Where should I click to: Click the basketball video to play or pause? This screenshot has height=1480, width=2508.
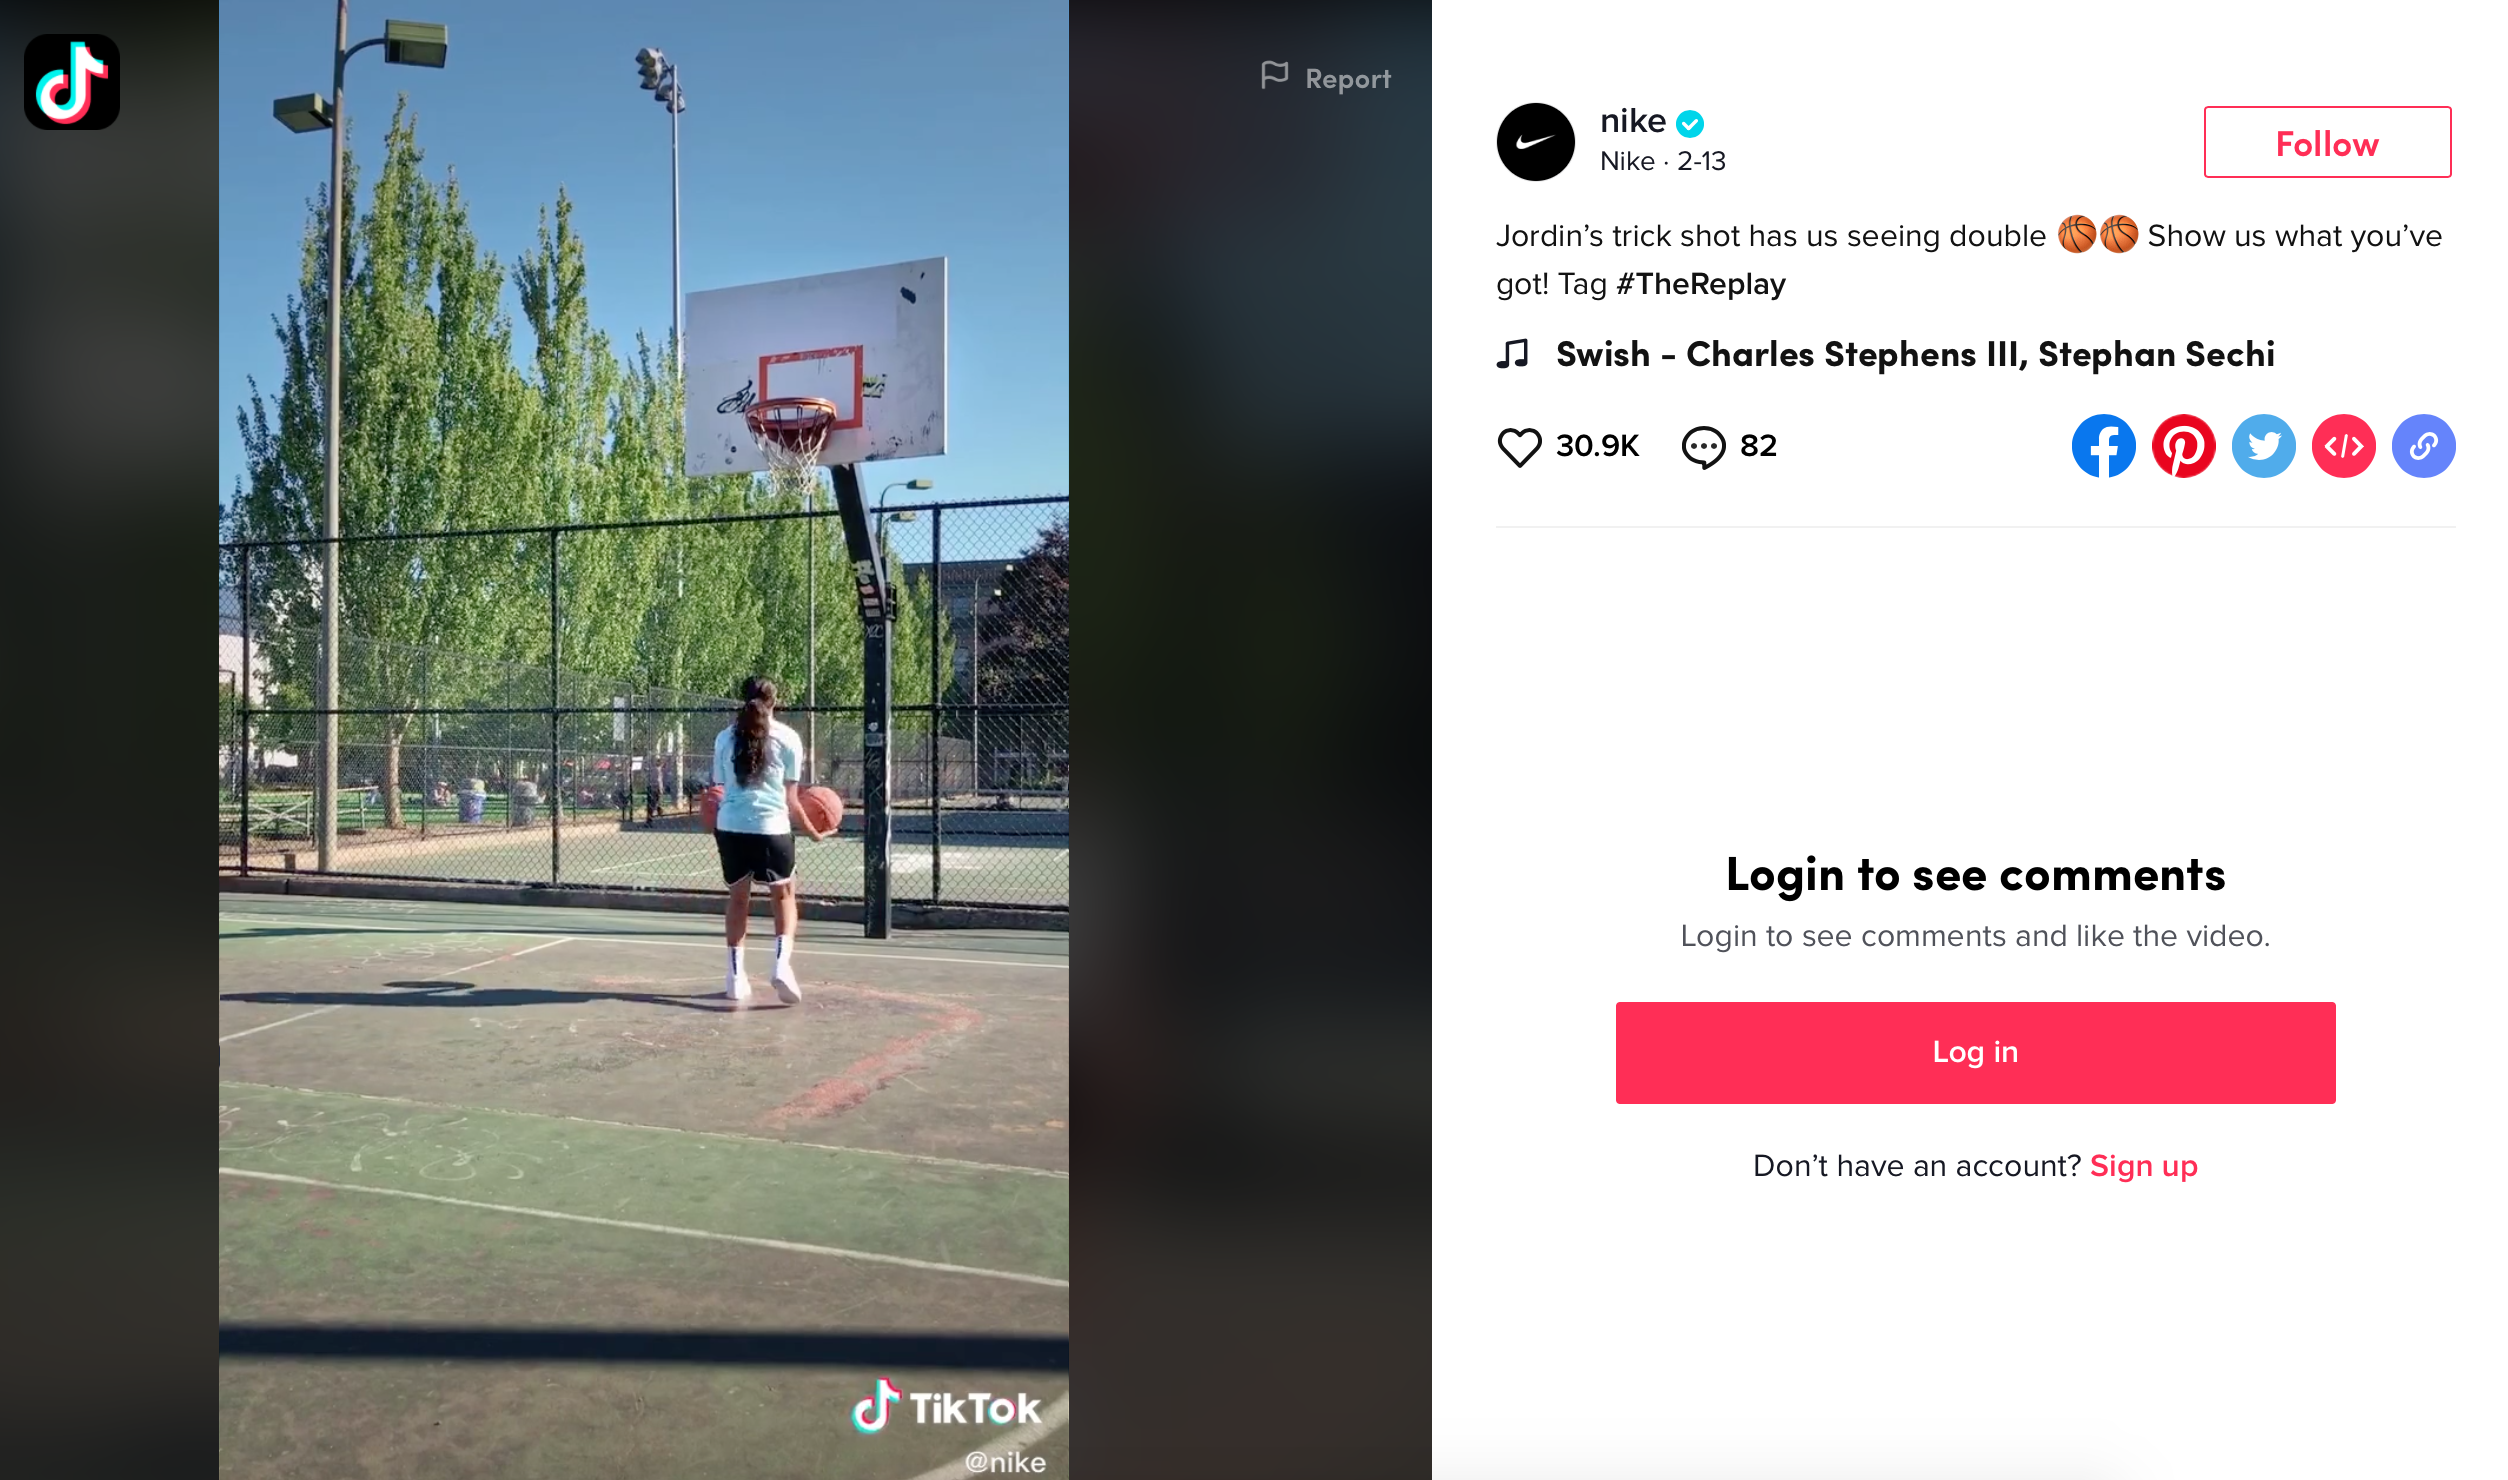coord(644,740)
